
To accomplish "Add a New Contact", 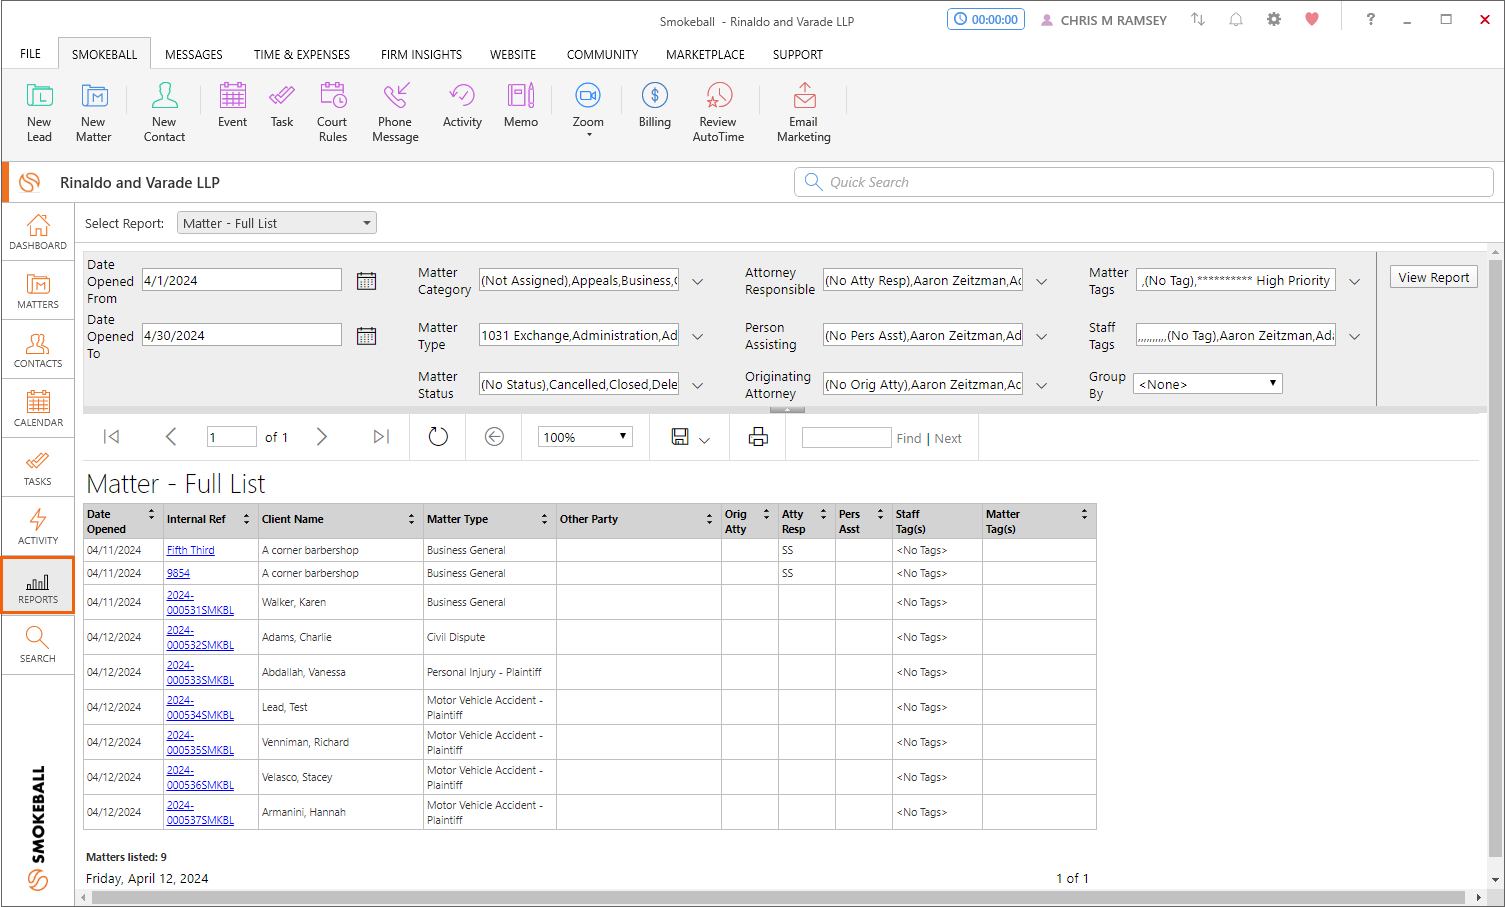I will [164, 112].
